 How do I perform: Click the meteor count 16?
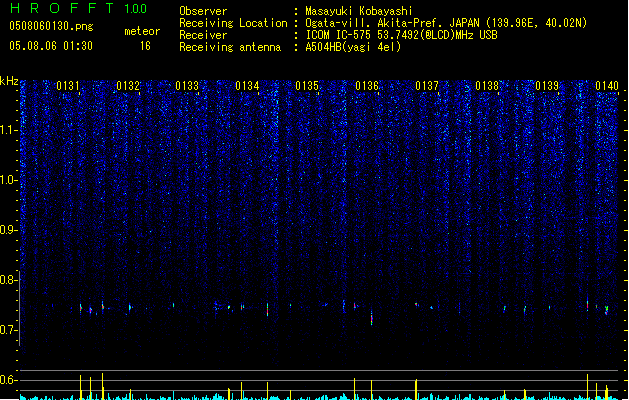pyautogui.click(x=145, y=46)
